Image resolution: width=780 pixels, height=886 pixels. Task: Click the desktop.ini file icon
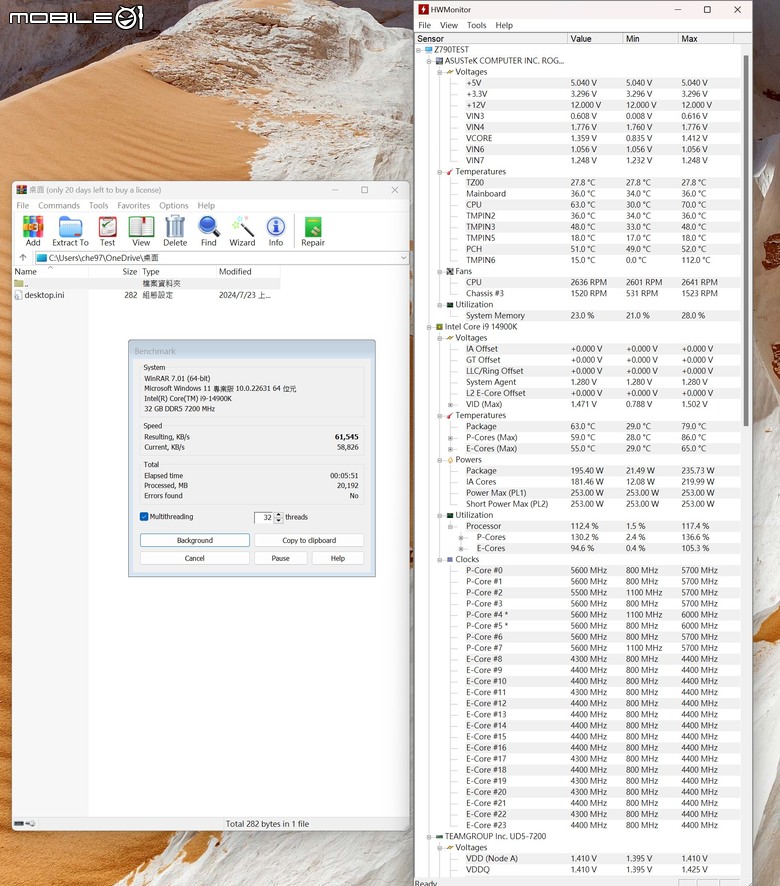click(x=18, y=295)
